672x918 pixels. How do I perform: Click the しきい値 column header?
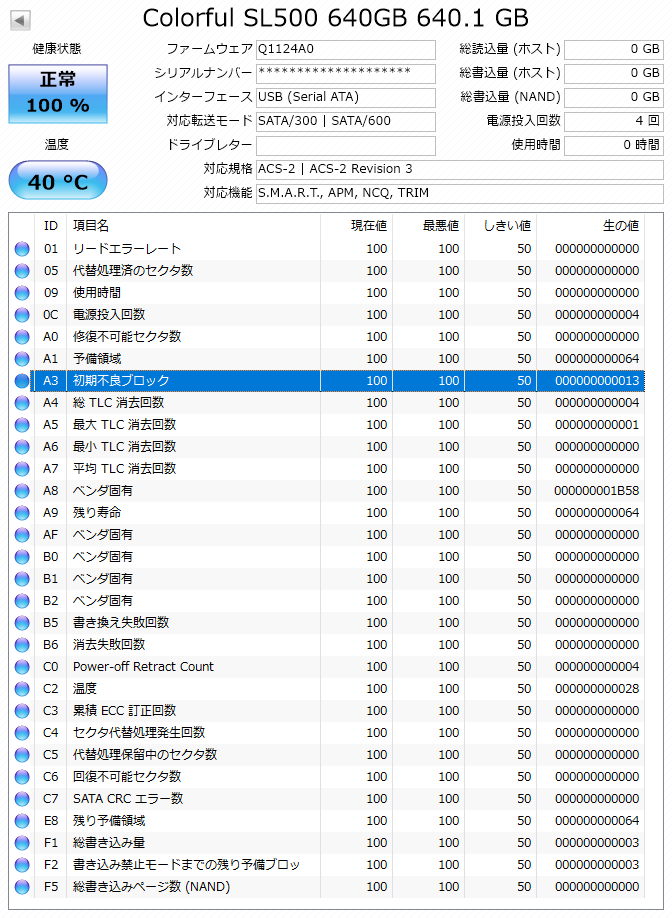[x=500, y=226]
